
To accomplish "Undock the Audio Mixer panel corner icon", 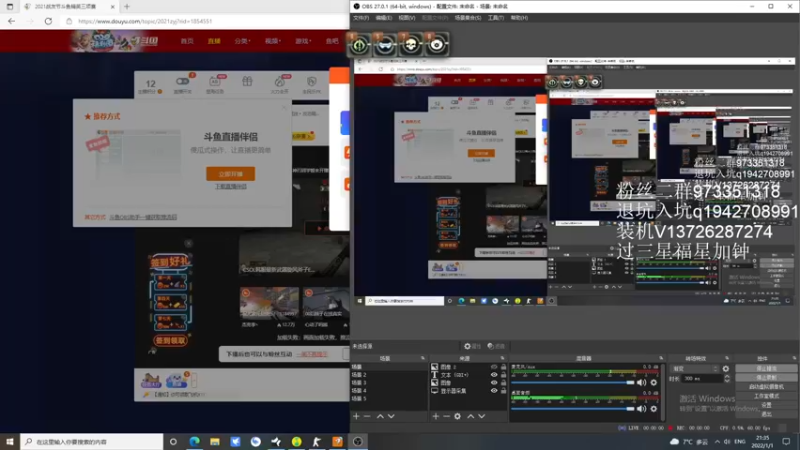I will coord(661,358).
